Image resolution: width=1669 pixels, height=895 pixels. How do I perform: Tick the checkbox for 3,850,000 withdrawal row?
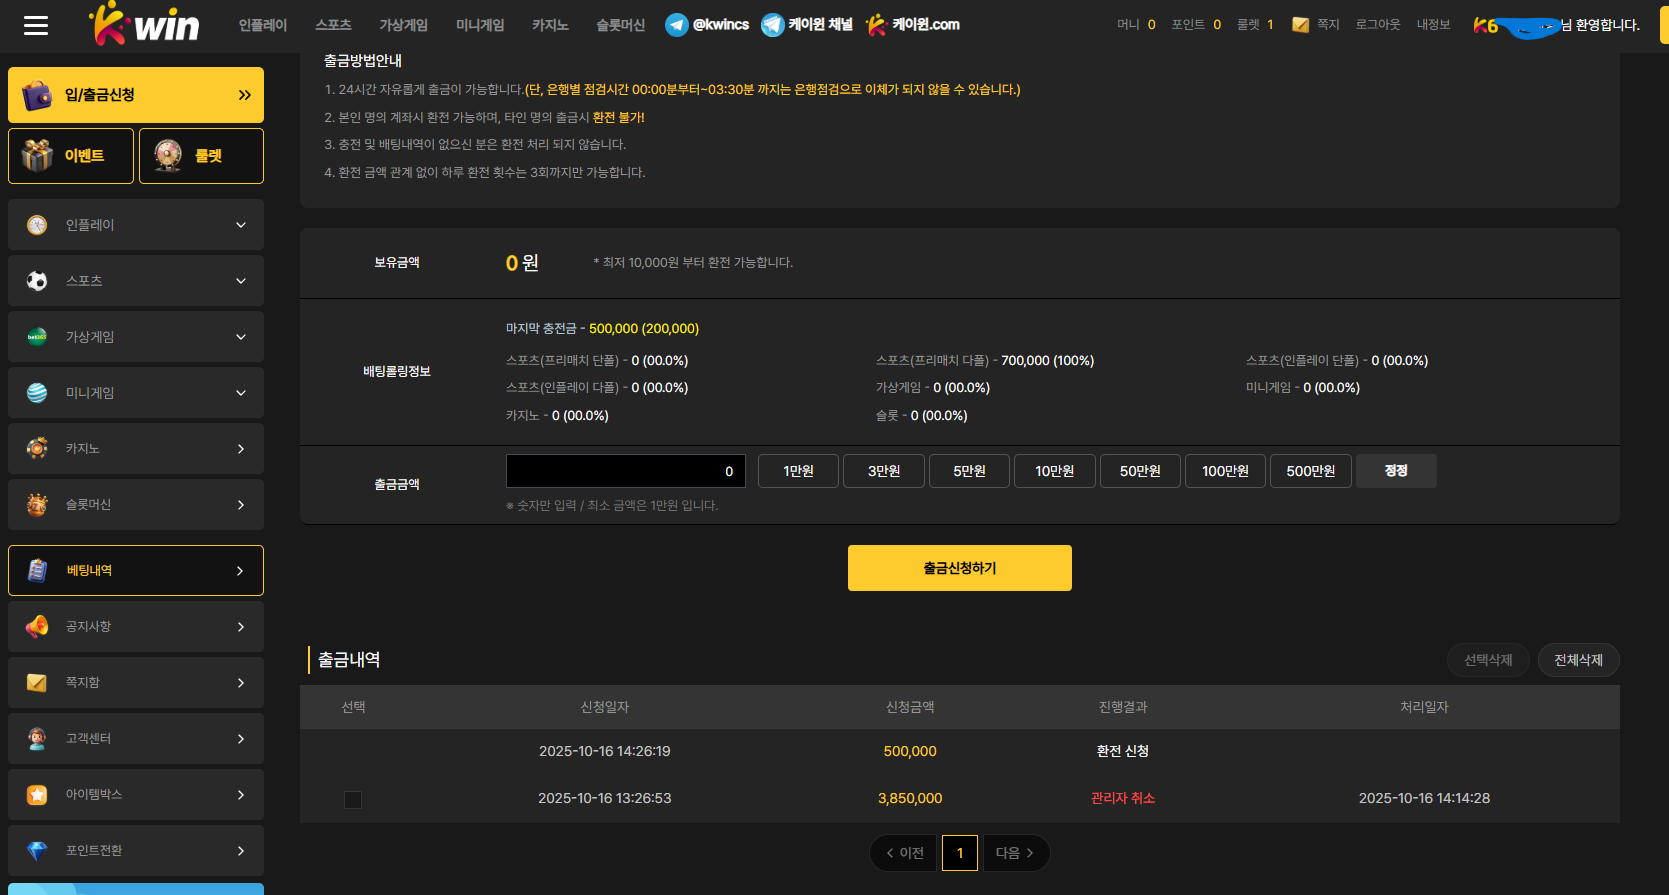click(x=353, y=799)
